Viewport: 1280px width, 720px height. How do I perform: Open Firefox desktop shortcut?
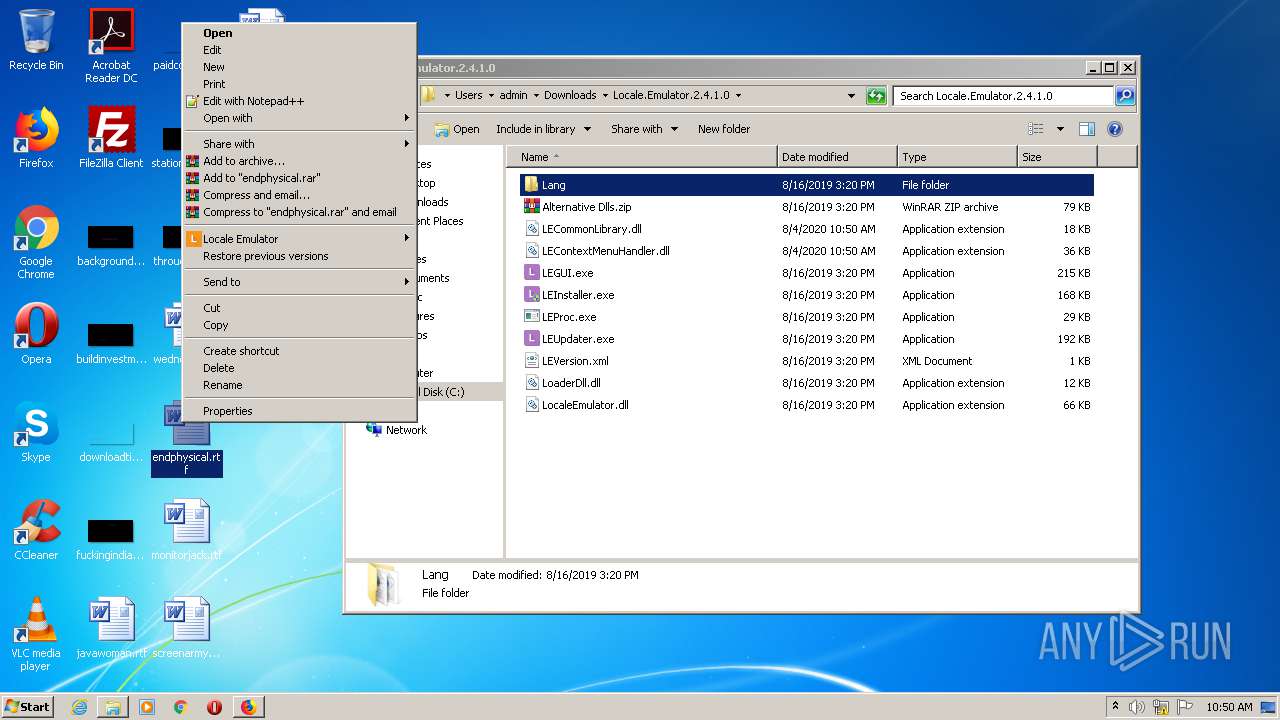[x=36, y=138]
